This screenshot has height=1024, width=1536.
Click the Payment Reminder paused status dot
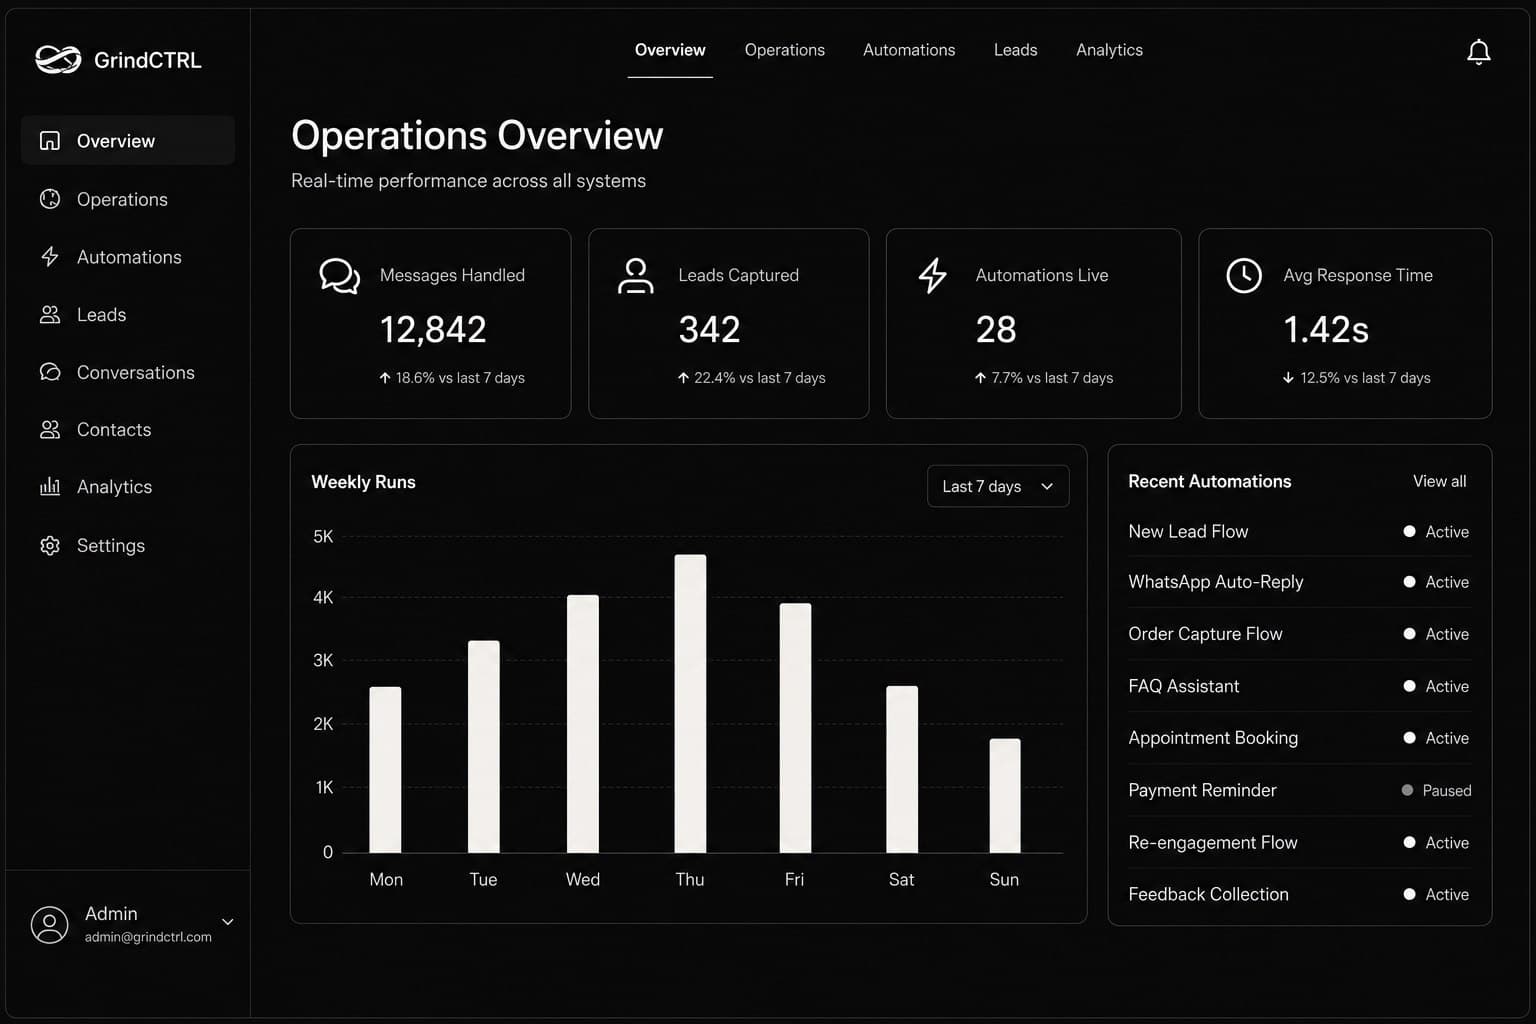1407,790
